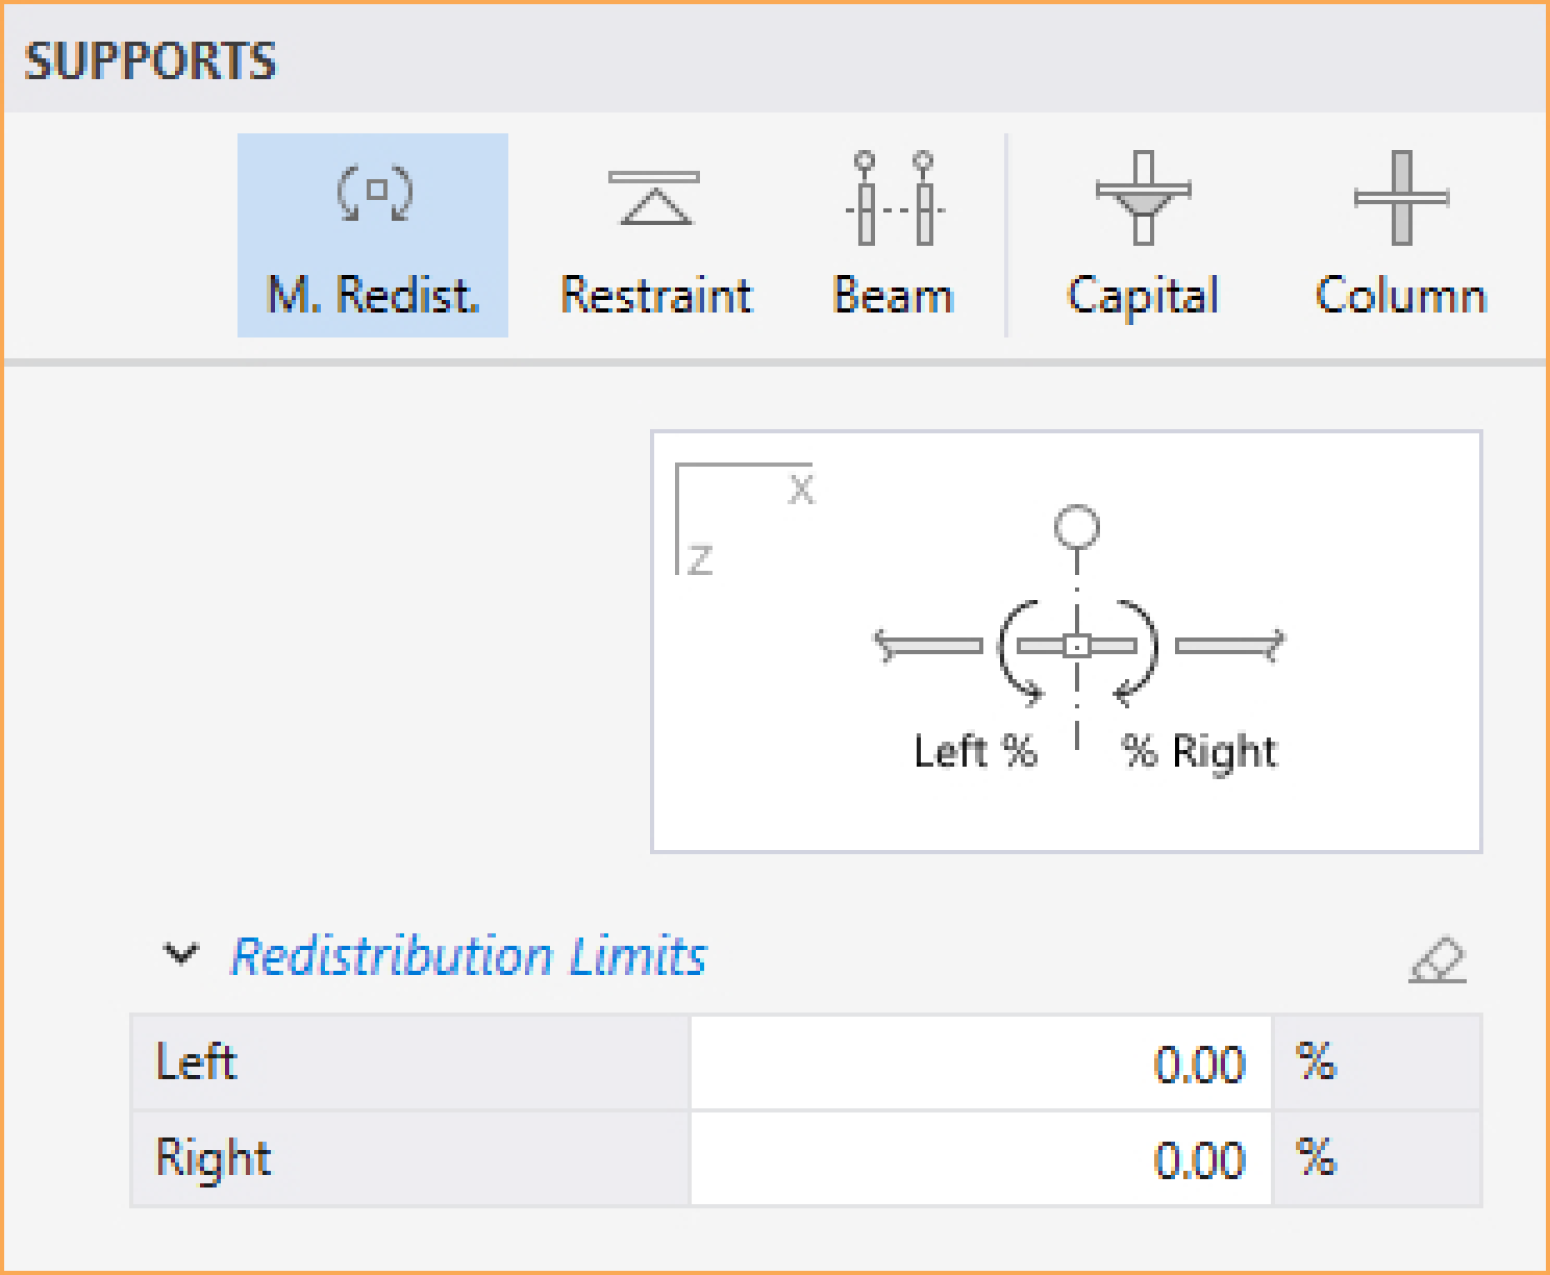Click the Right redistribution value field
This screenshot has height=1275, width=1550.
[x=980, y=1159]
